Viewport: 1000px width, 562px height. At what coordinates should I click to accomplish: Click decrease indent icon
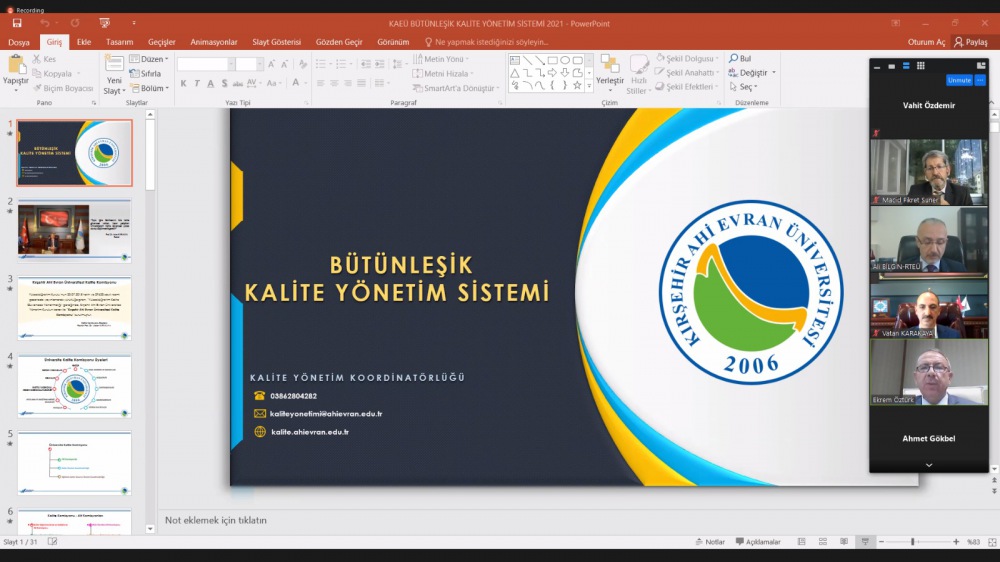[365, 64]
